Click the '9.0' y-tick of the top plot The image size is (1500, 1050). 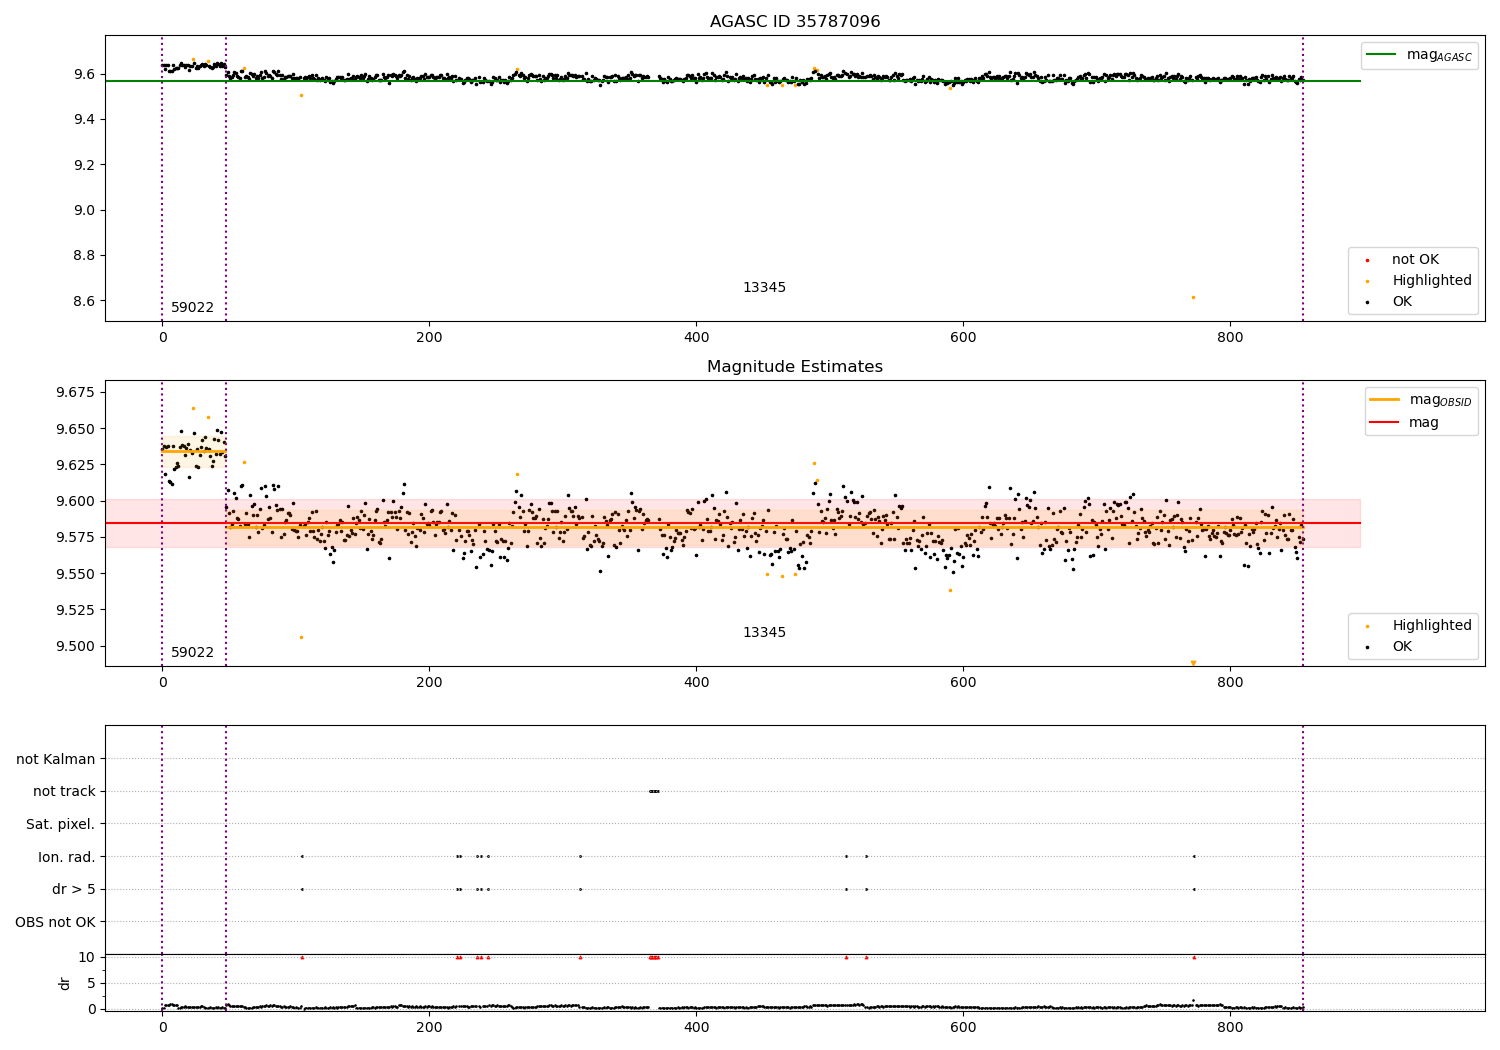[84, 211]
